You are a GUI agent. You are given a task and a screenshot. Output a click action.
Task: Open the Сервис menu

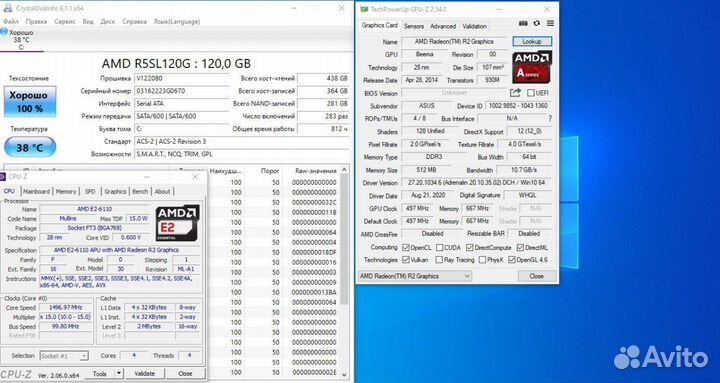click(65, 22)
